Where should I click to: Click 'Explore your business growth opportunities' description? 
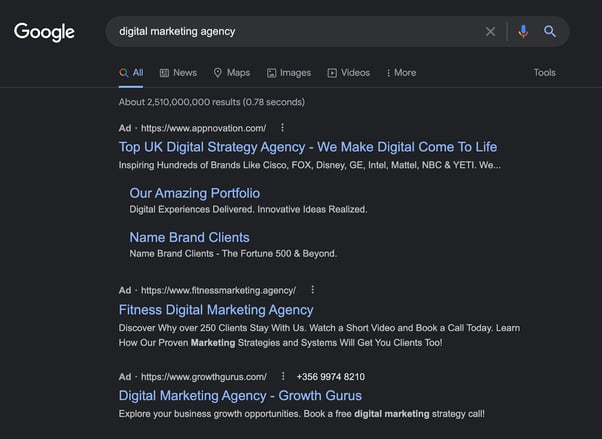tap(301, 414)
